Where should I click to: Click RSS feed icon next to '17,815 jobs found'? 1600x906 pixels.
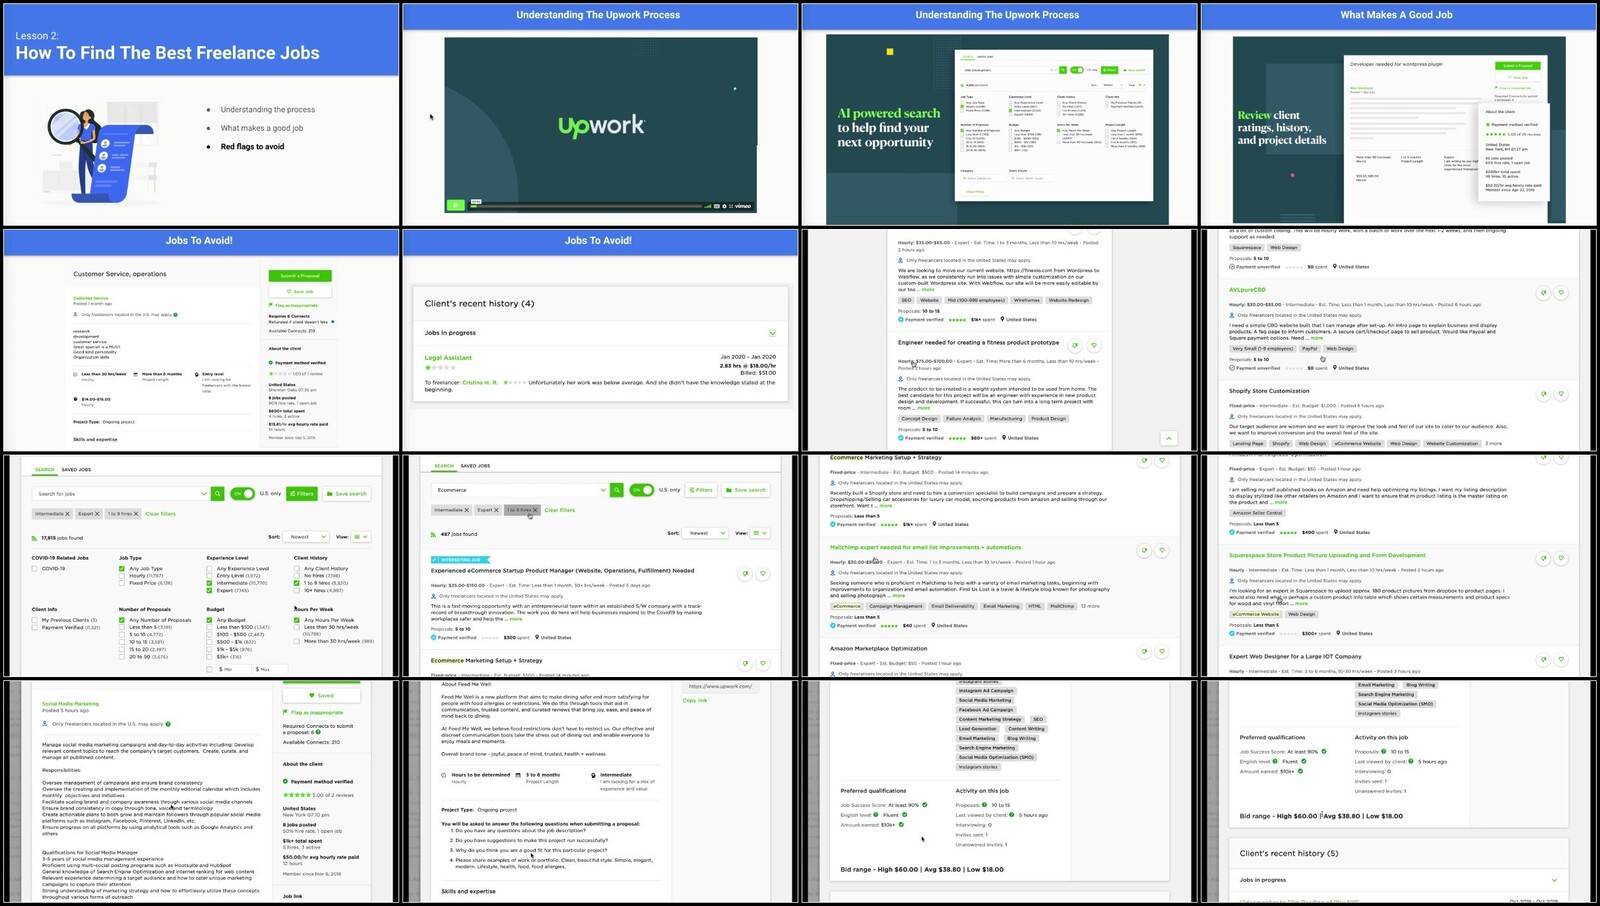(x=35, y=538)
